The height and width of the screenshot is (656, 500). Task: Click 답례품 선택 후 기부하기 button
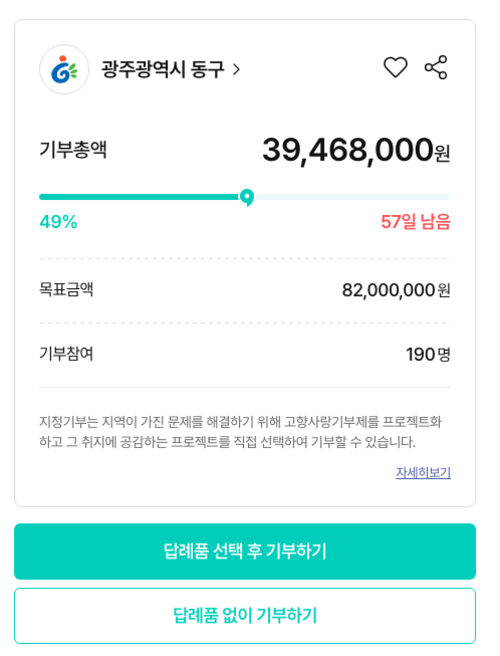pos(245,551)
